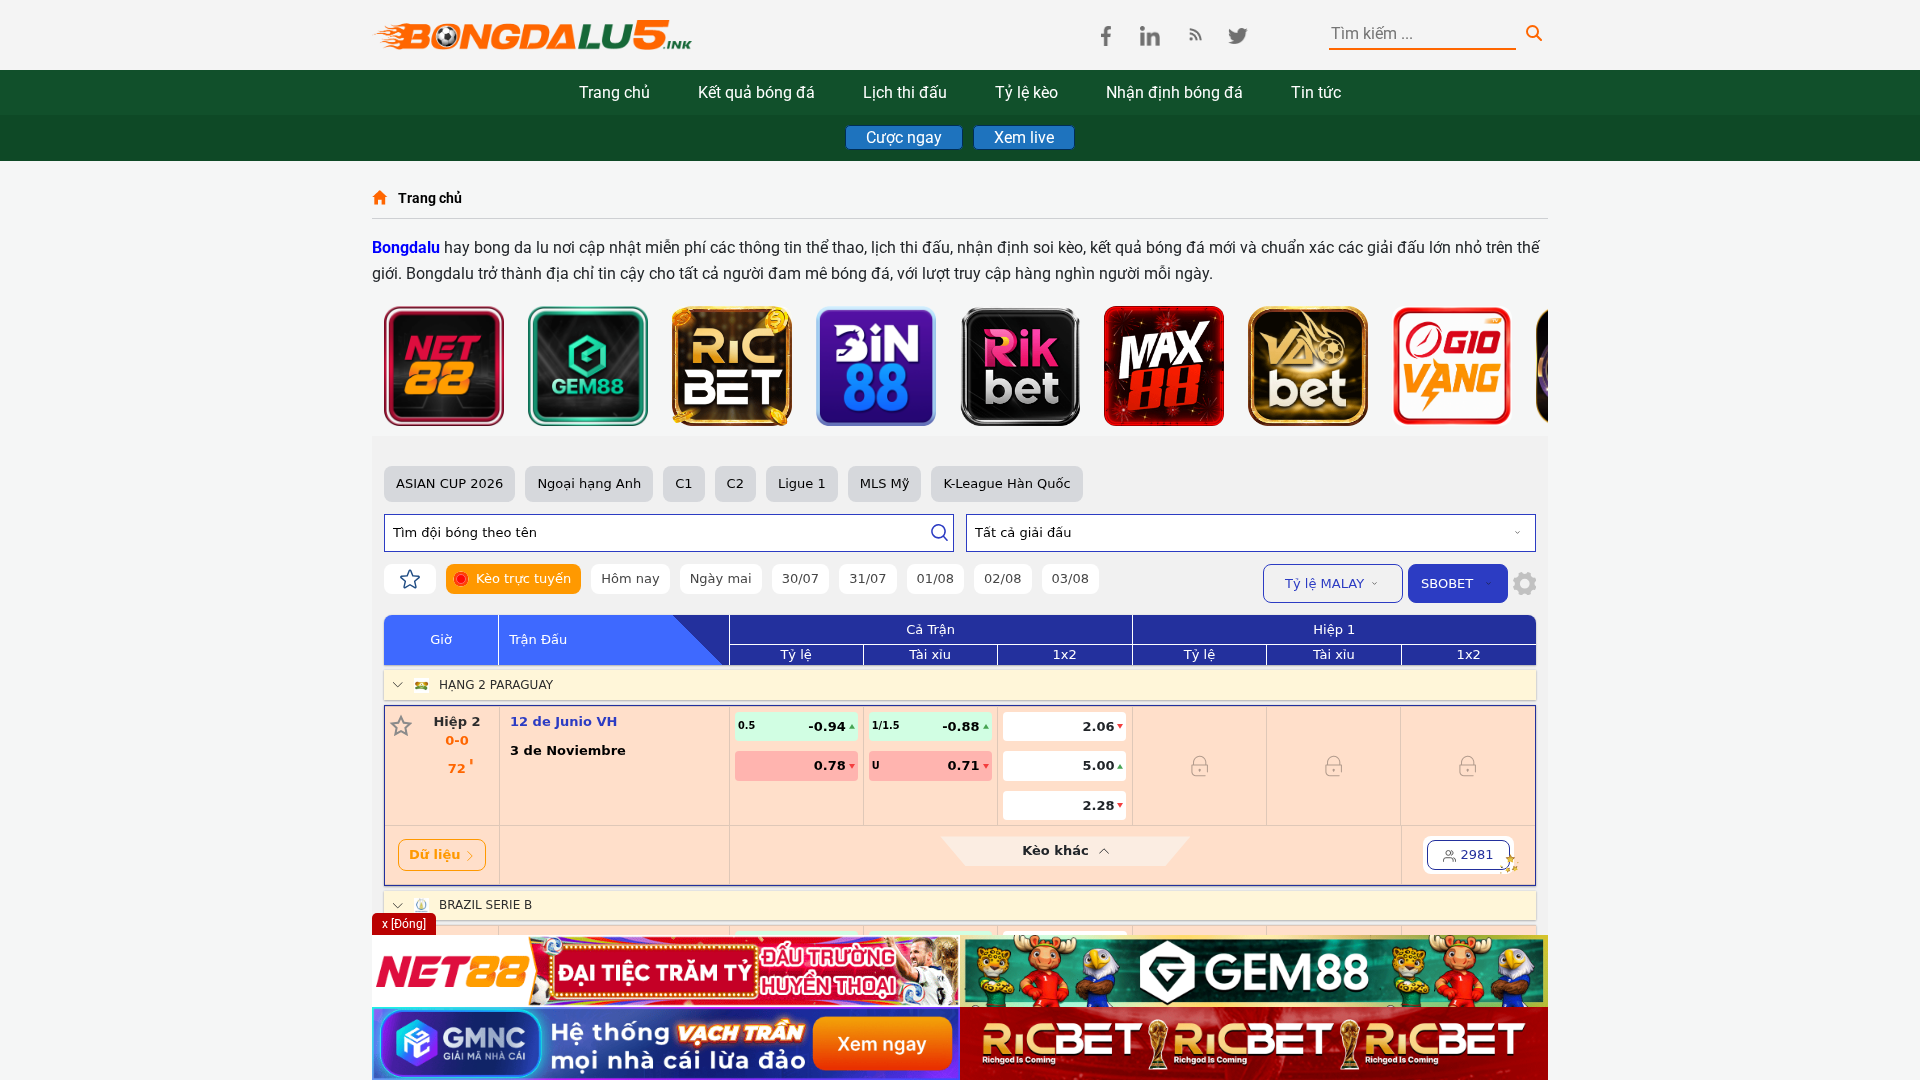
Task: Select the MLS Mỹ league chip
Action: (884, 484)
